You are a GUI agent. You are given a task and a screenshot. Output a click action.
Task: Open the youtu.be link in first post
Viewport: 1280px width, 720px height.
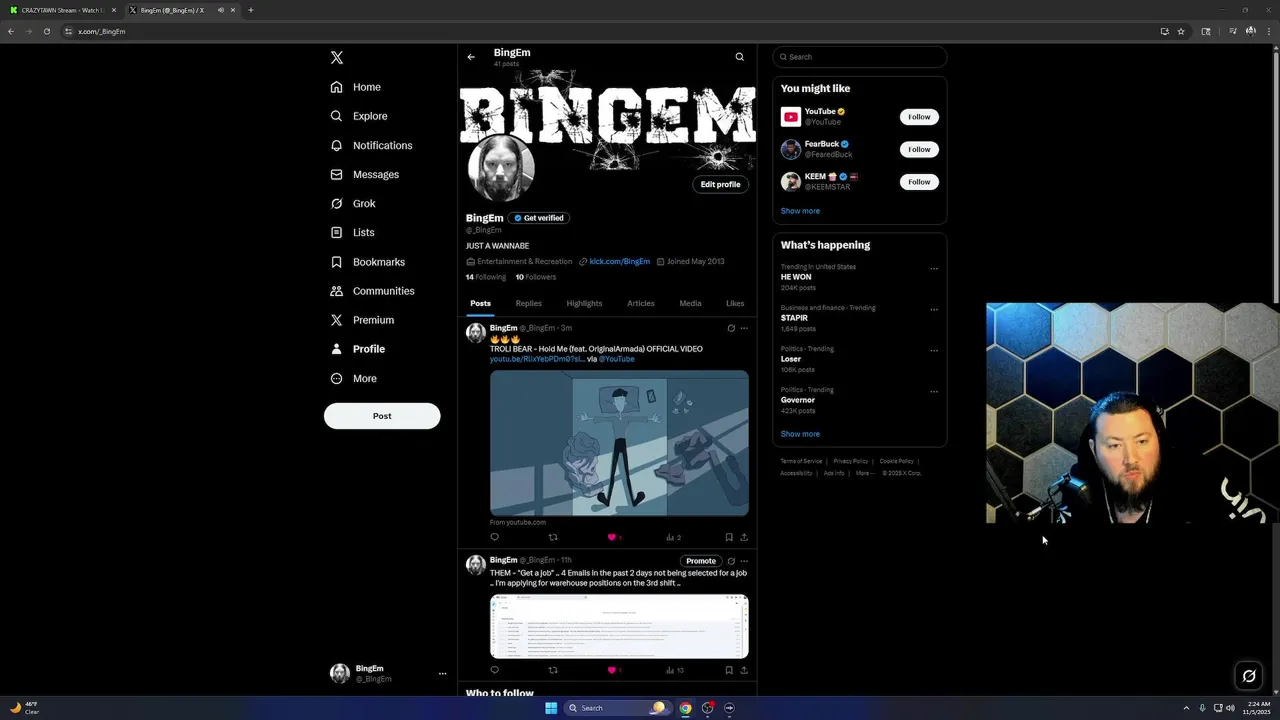click(537, 359)
